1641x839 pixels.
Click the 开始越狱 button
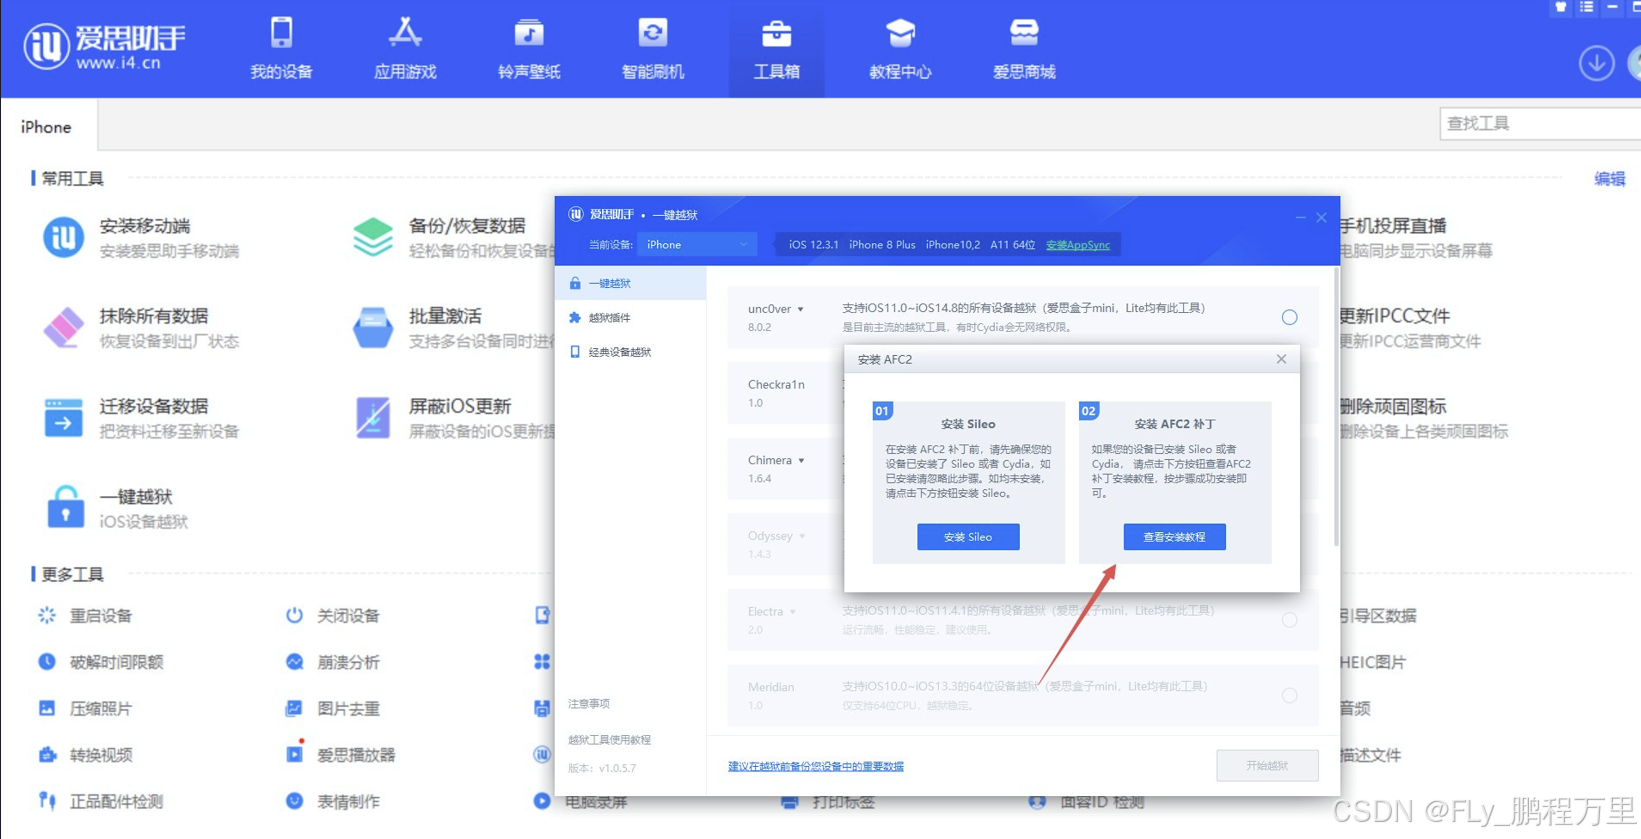tap(1267, 766)
